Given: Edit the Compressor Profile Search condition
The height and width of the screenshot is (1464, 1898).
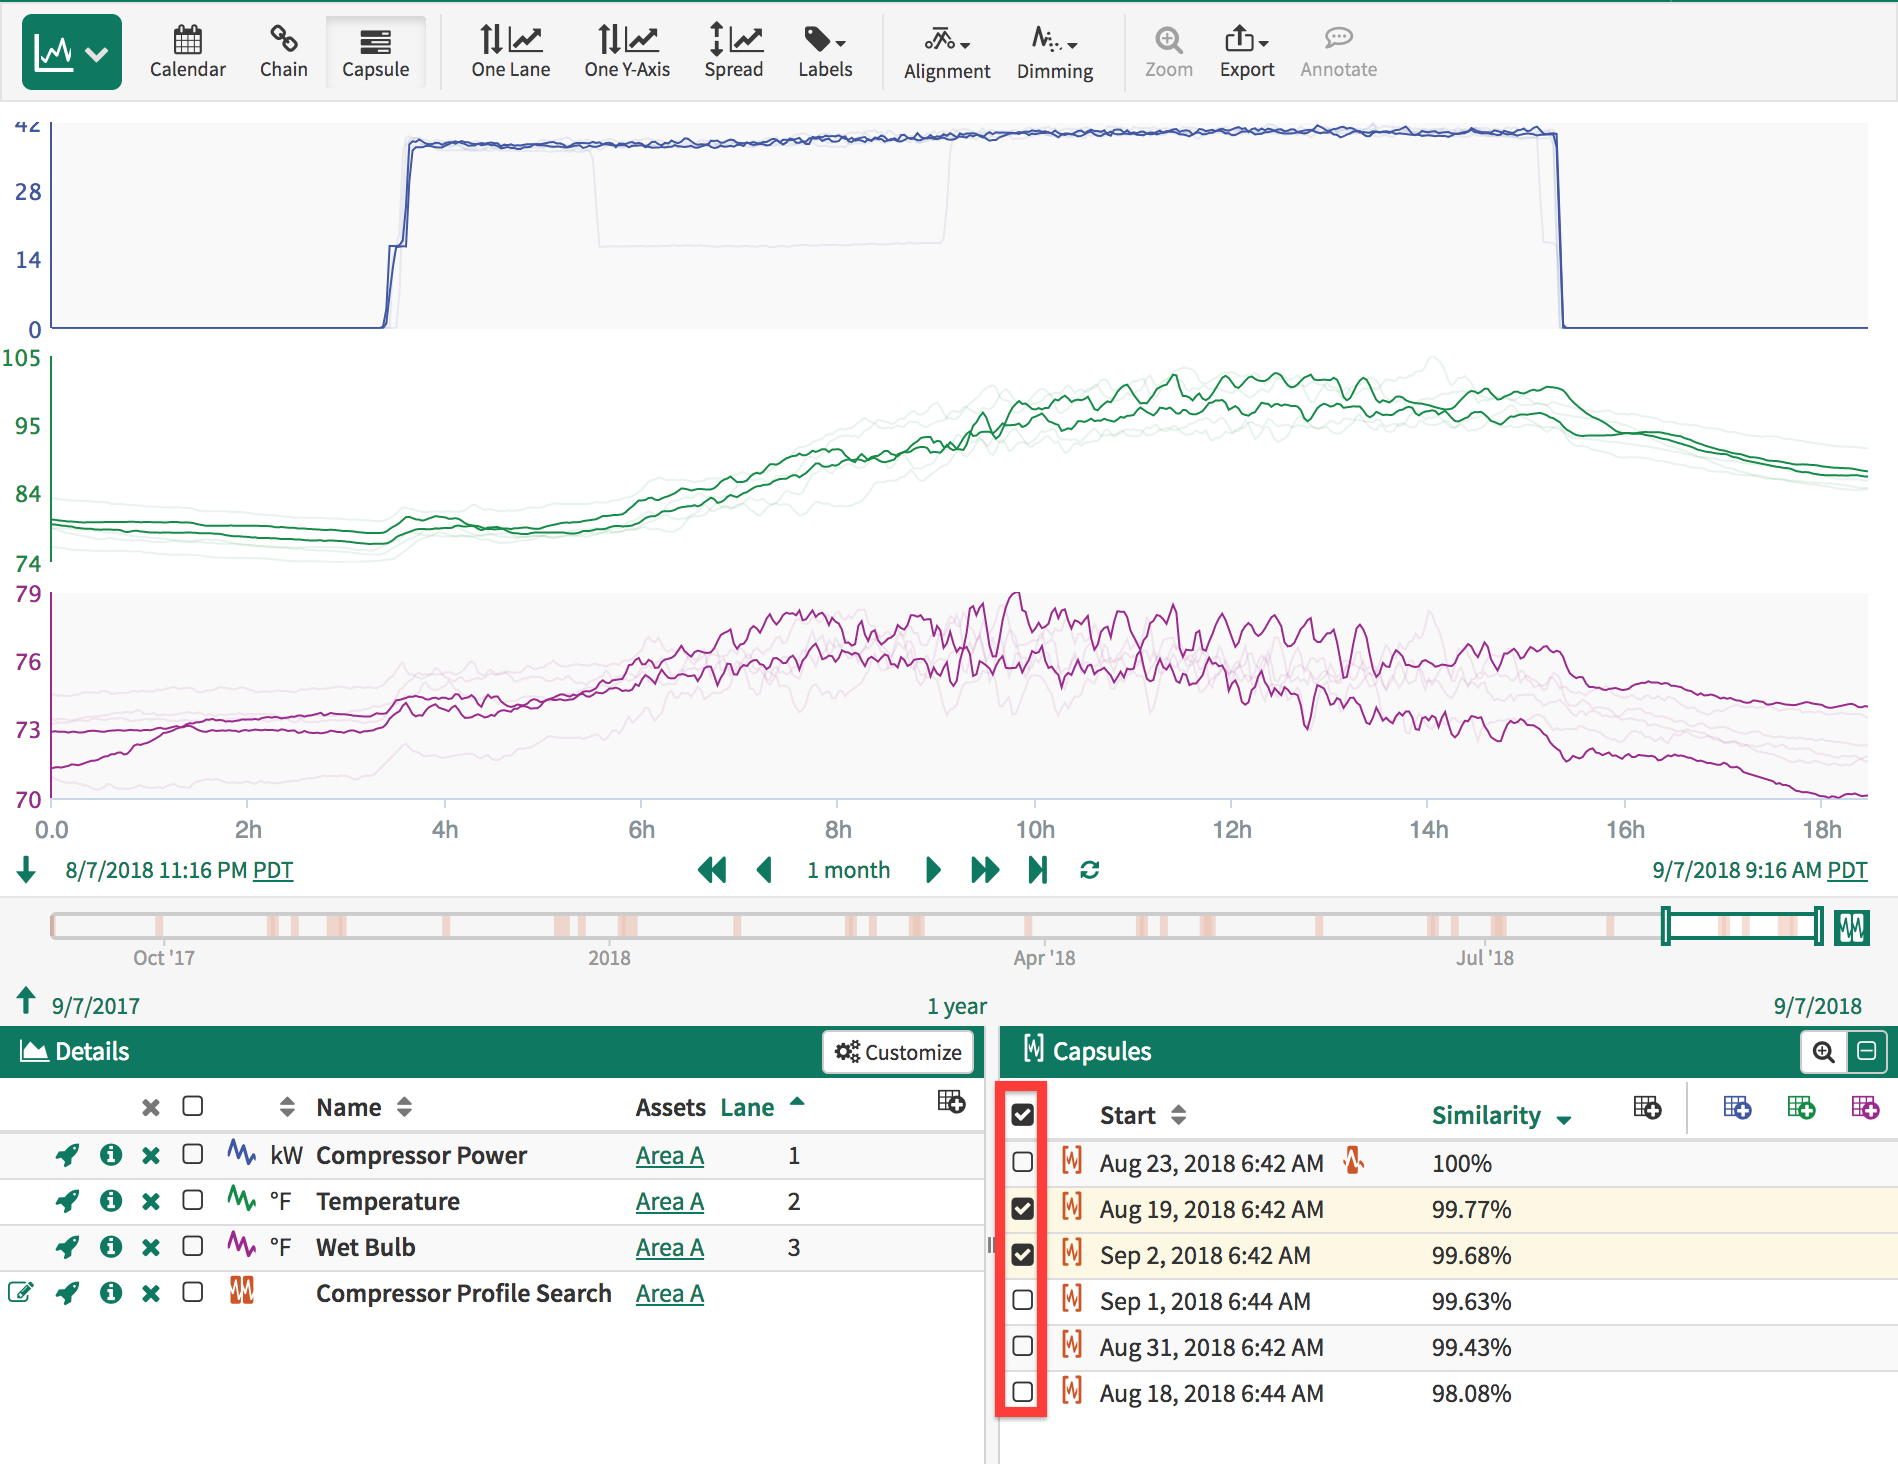Looking at the screenshot, I should (20, 1293).
